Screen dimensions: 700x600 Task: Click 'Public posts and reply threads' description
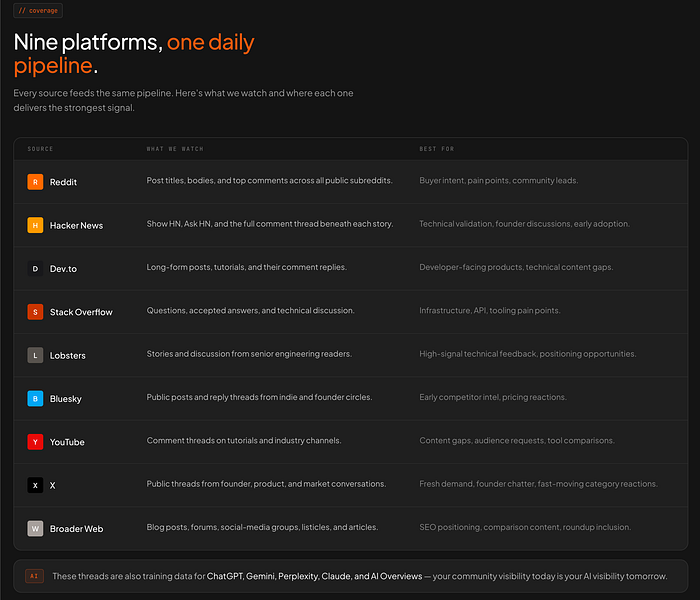click(x=259, y=397)
